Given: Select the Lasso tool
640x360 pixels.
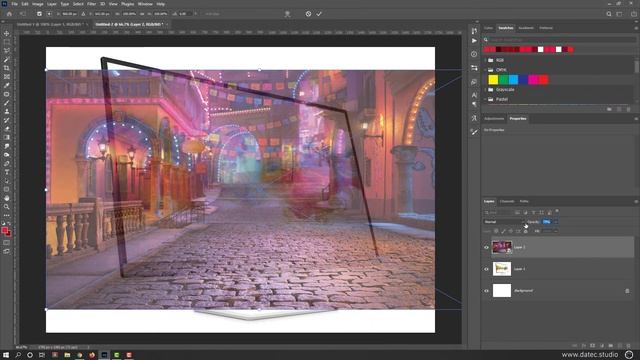Looking at the screenshot, I should tap(7, 51).
